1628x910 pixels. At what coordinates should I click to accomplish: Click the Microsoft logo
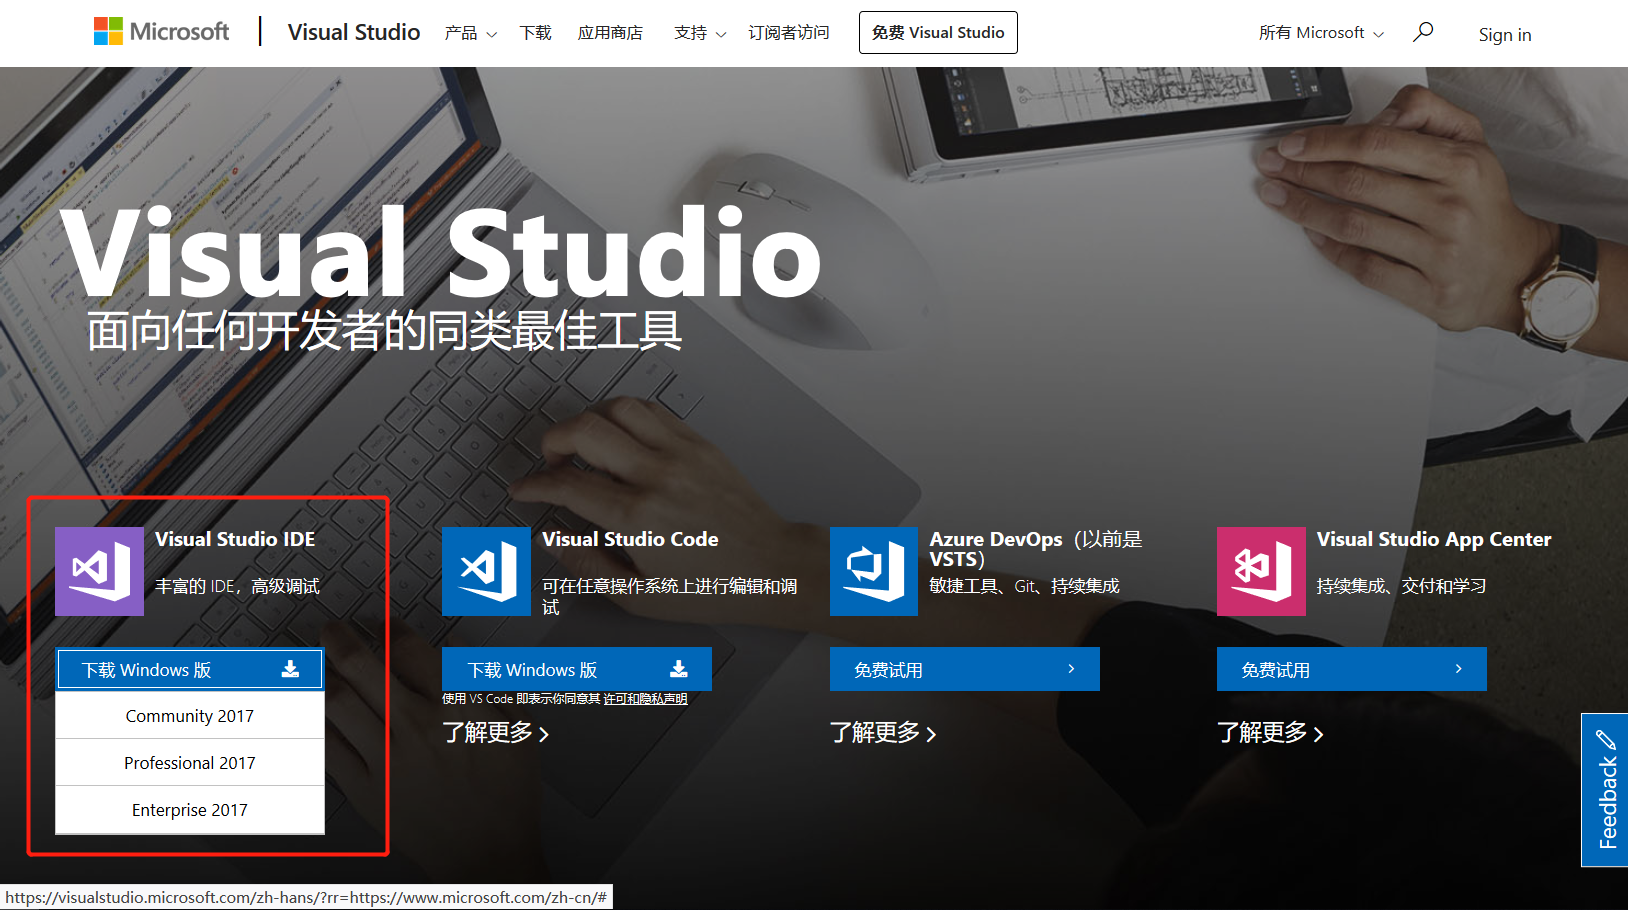[x=161, y=32]
